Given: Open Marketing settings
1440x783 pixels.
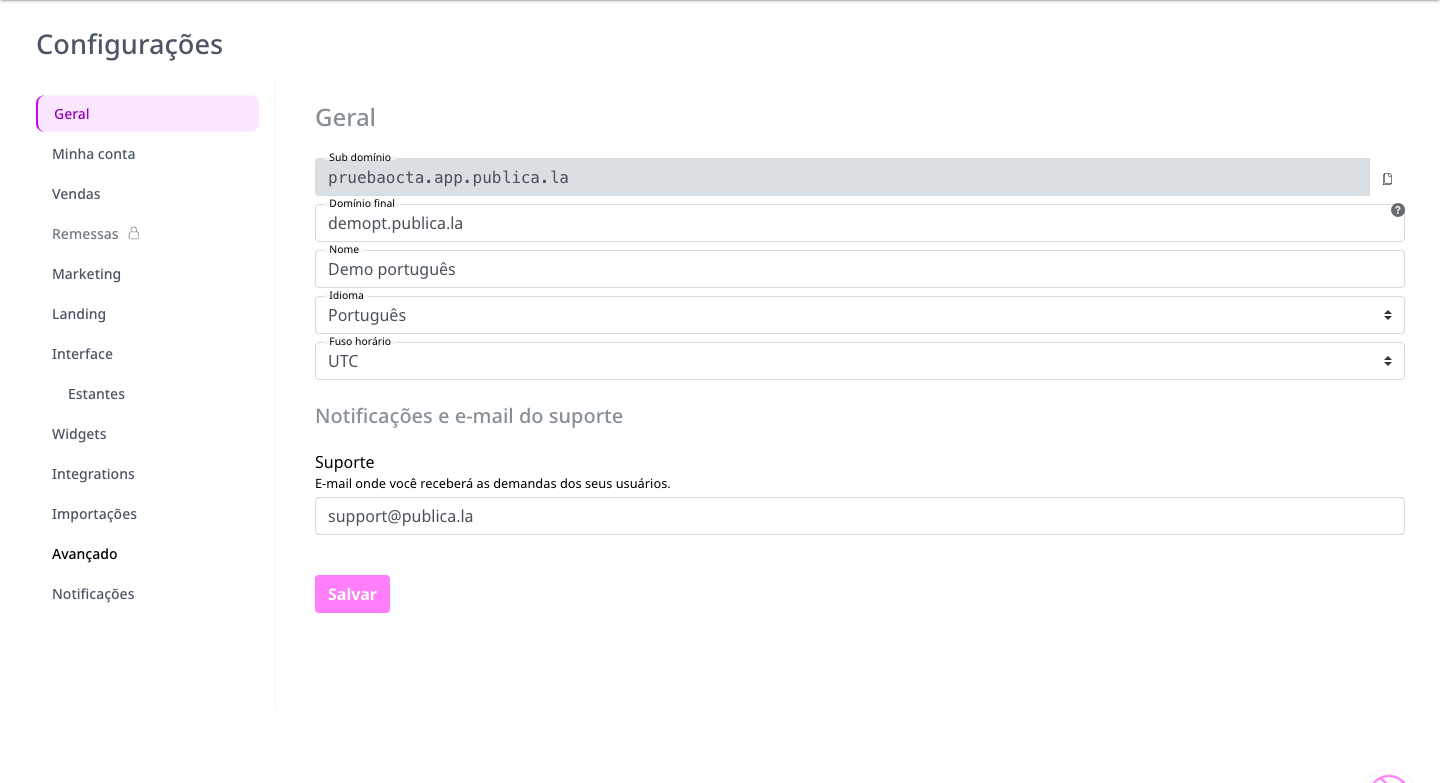Looking at the screenshot, I should (x=86, y=274).
